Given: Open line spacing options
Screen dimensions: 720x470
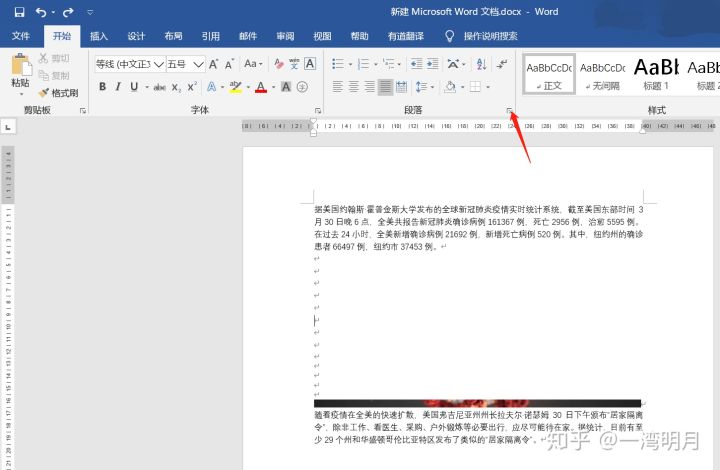Looking at the screenshot, I should coord(421,87).
